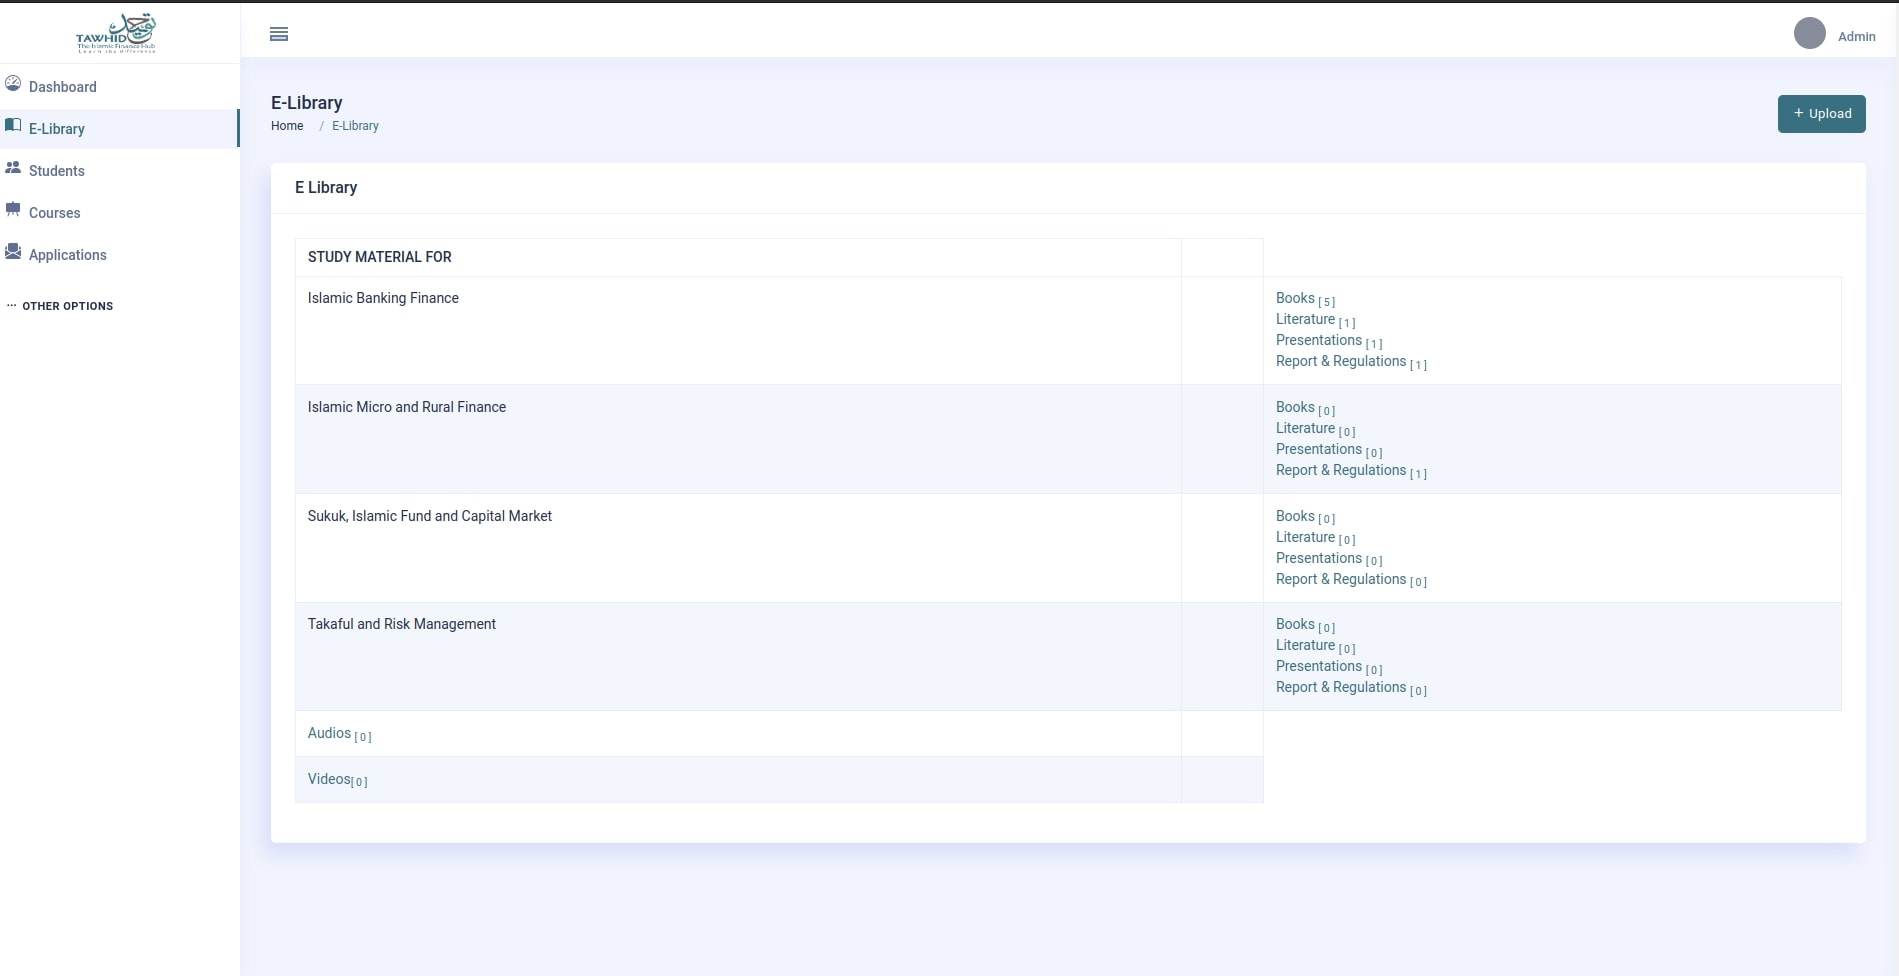Screen dimensions: 1899x976
Task: Click the Other Options ellipsis icon
Action: [x=12, y=305]
